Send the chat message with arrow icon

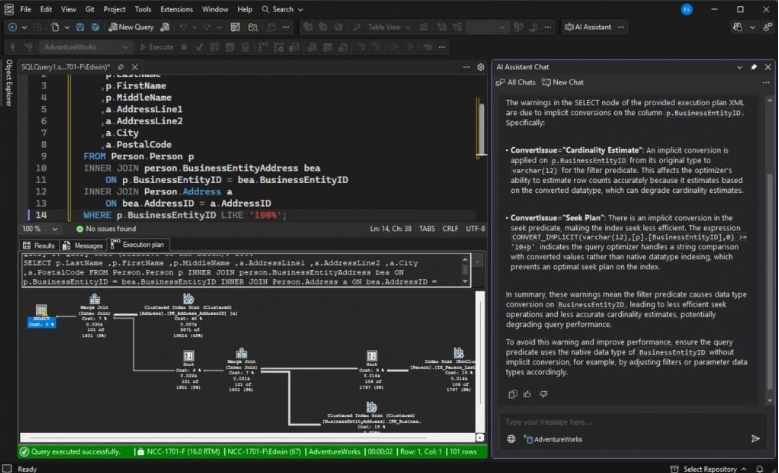(755, 438)
